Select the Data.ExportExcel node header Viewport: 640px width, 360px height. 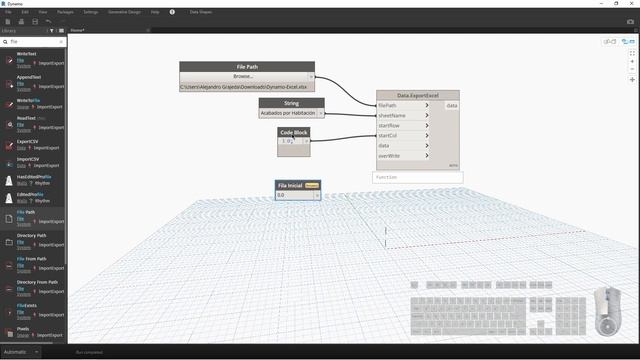[418, 95]
